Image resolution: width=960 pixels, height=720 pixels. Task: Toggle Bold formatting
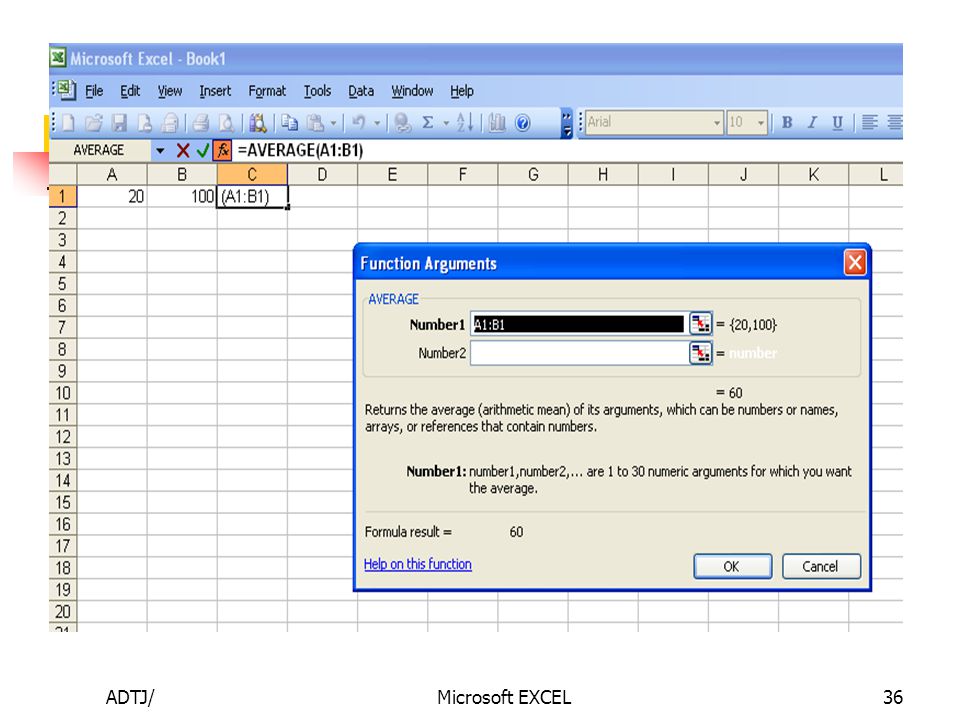787,123
